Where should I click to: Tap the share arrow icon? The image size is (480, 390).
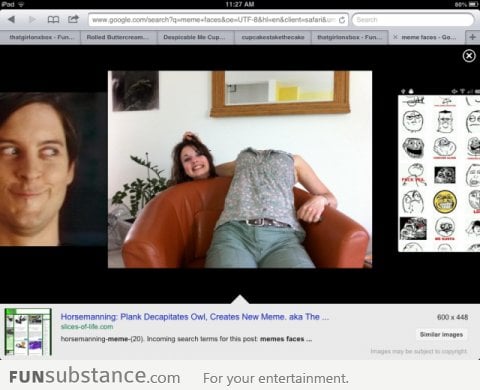tap(73, 19)
